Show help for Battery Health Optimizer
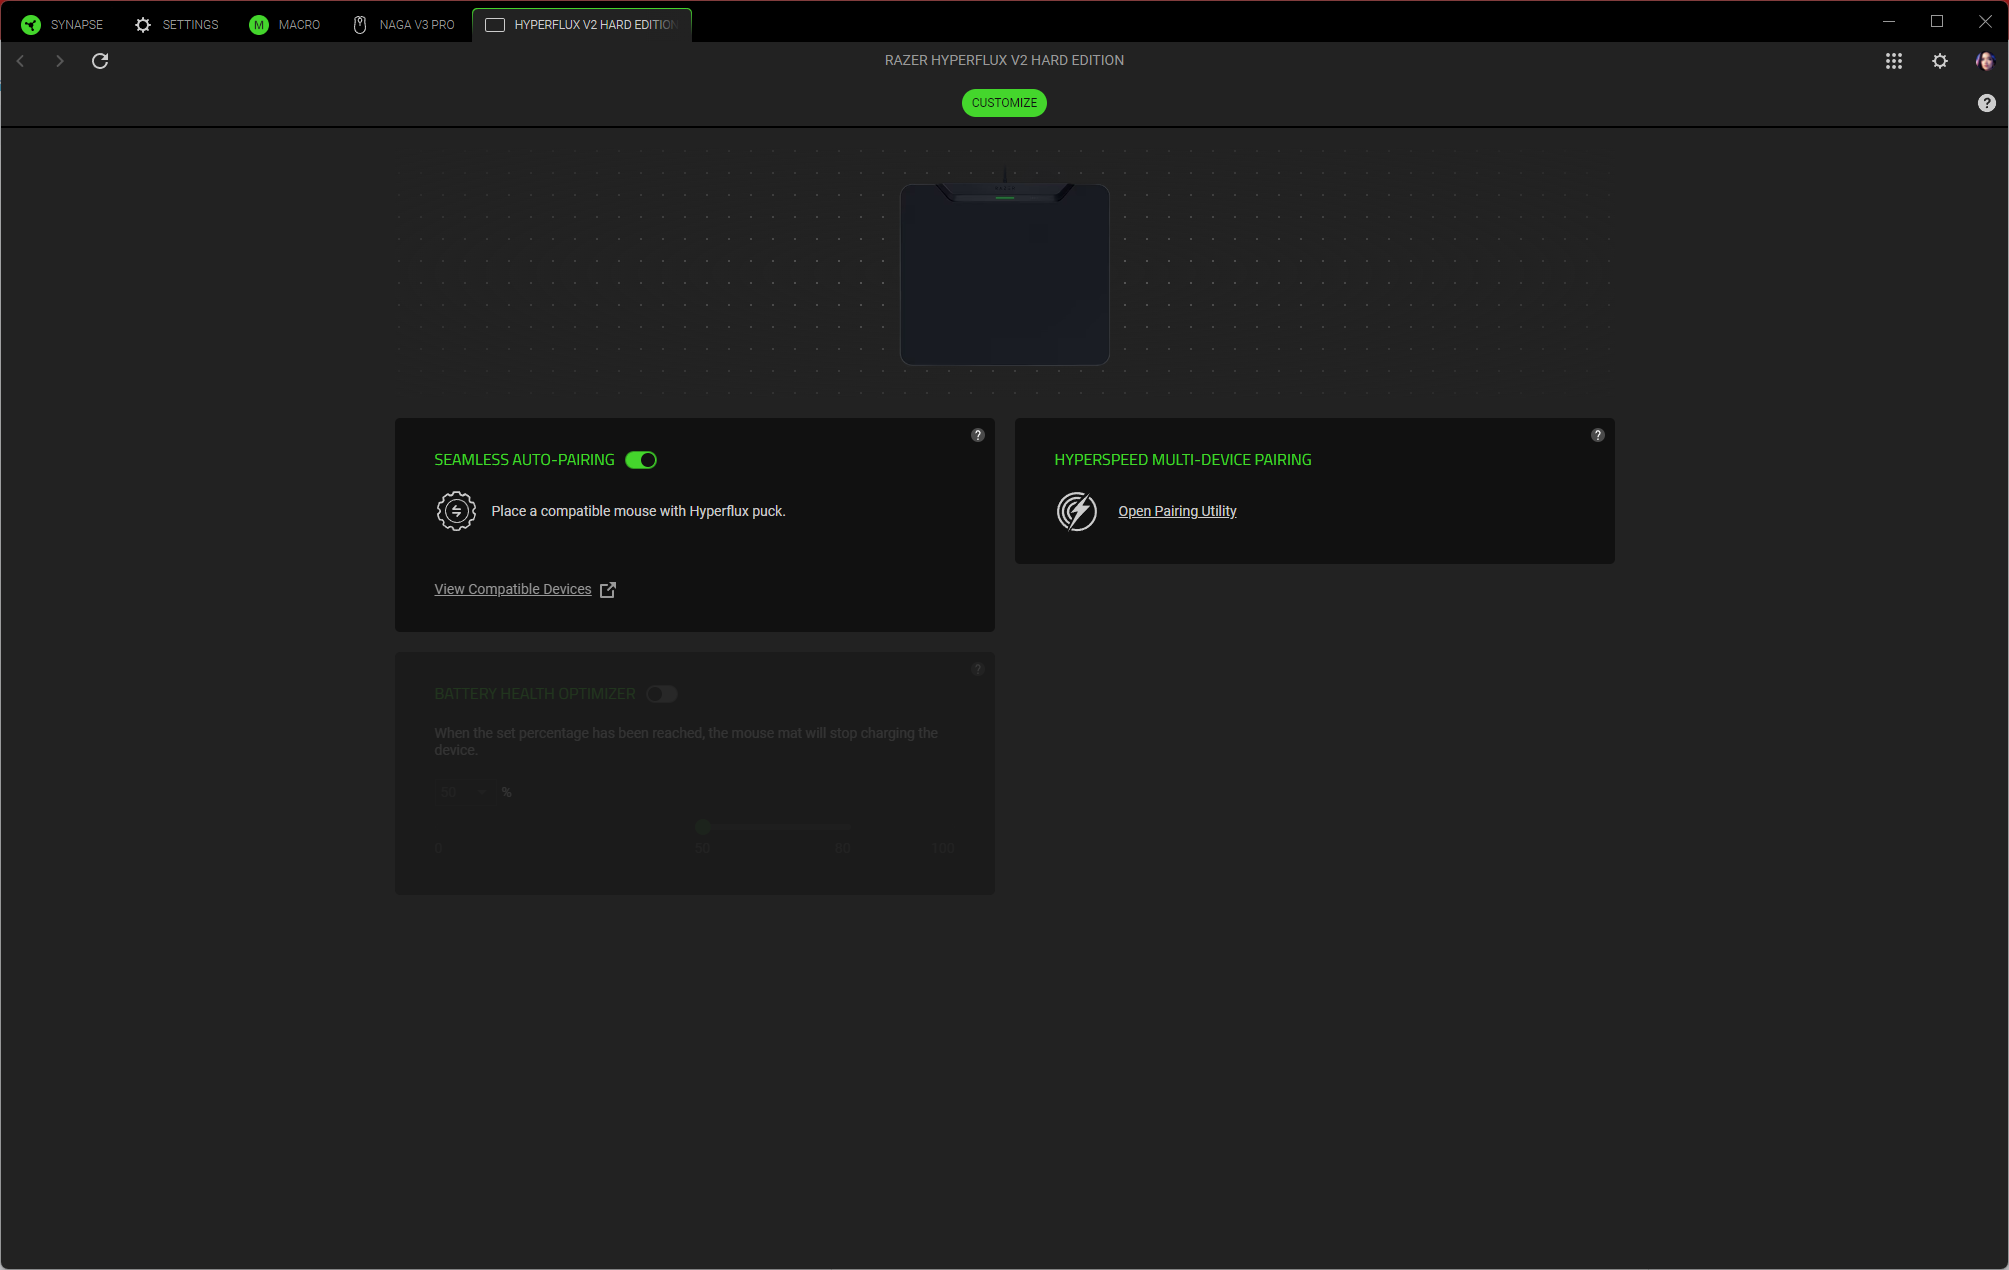This screenshot has height=1270, width=2009. point(978,669)
